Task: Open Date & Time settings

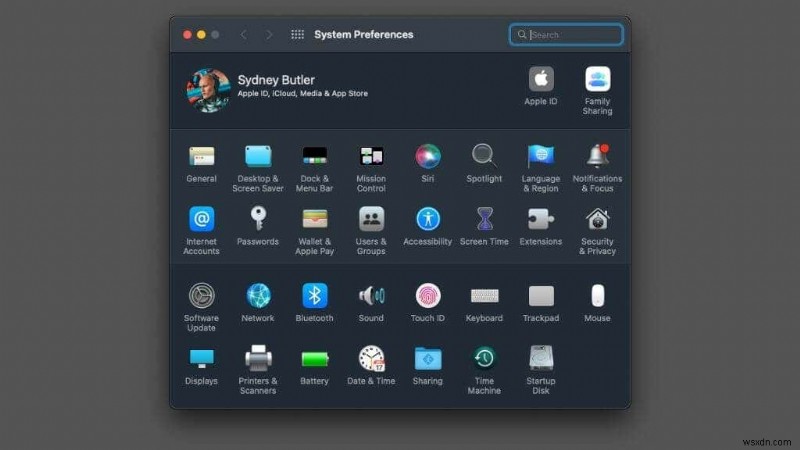Action: [x=371, y=359]
